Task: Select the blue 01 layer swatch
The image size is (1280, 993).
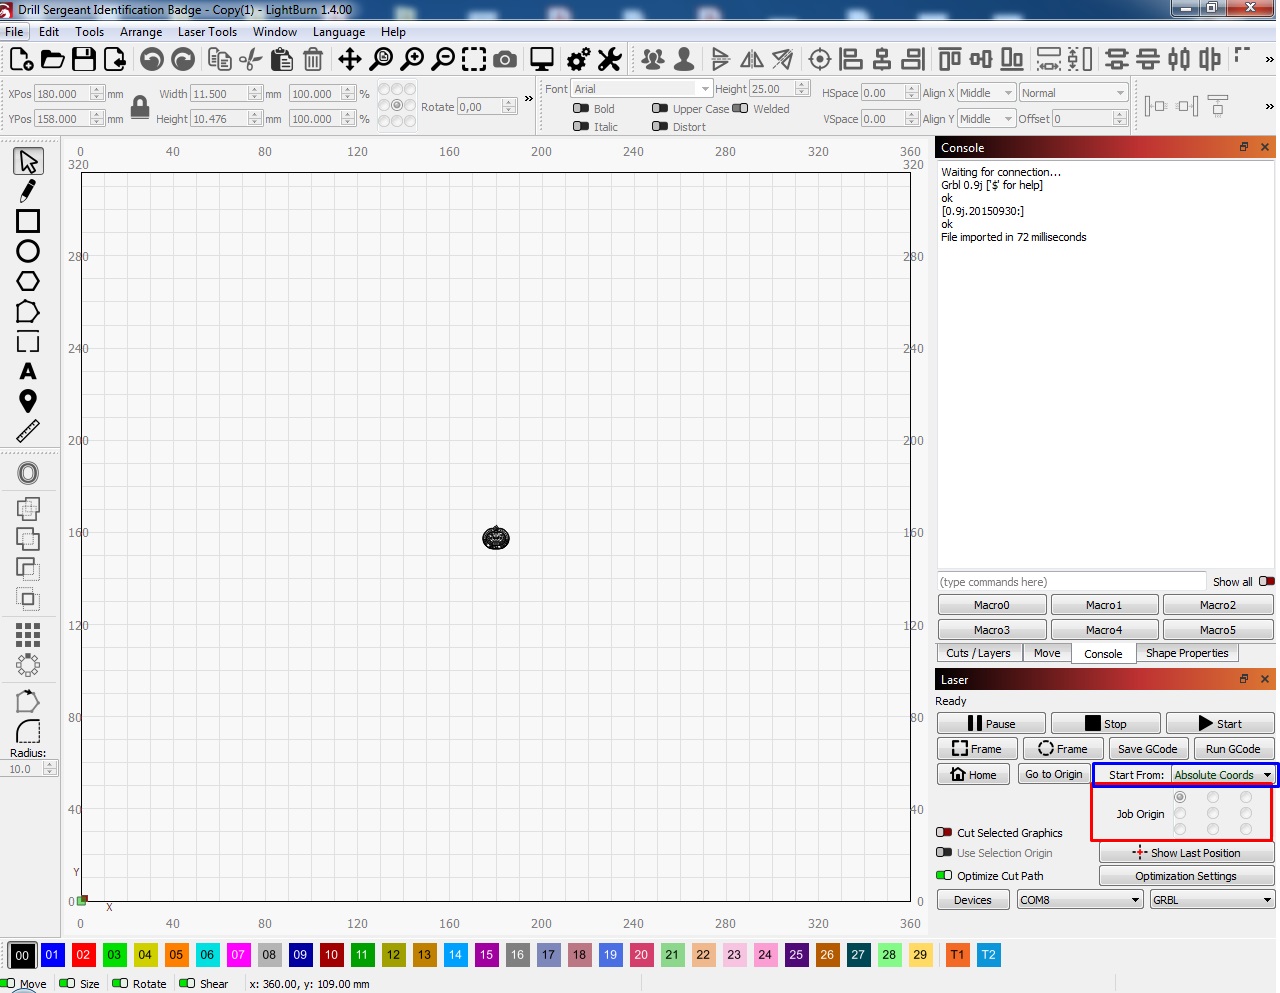Action: [x=52, y=955]
